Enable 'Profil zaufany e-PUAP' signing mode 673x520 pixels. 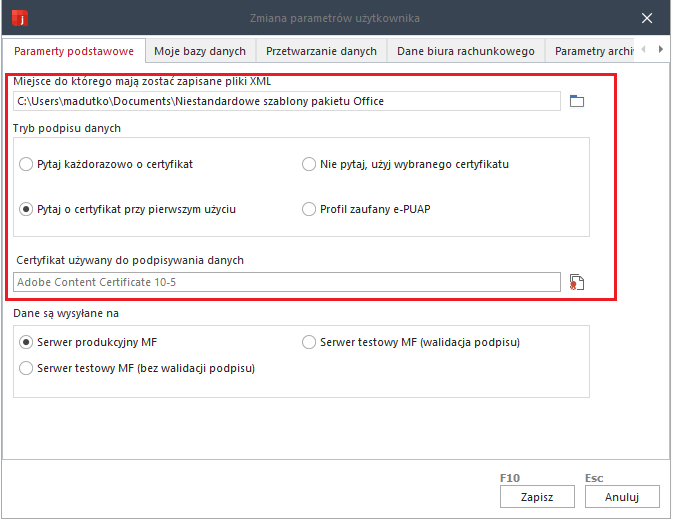pos(309,209)
